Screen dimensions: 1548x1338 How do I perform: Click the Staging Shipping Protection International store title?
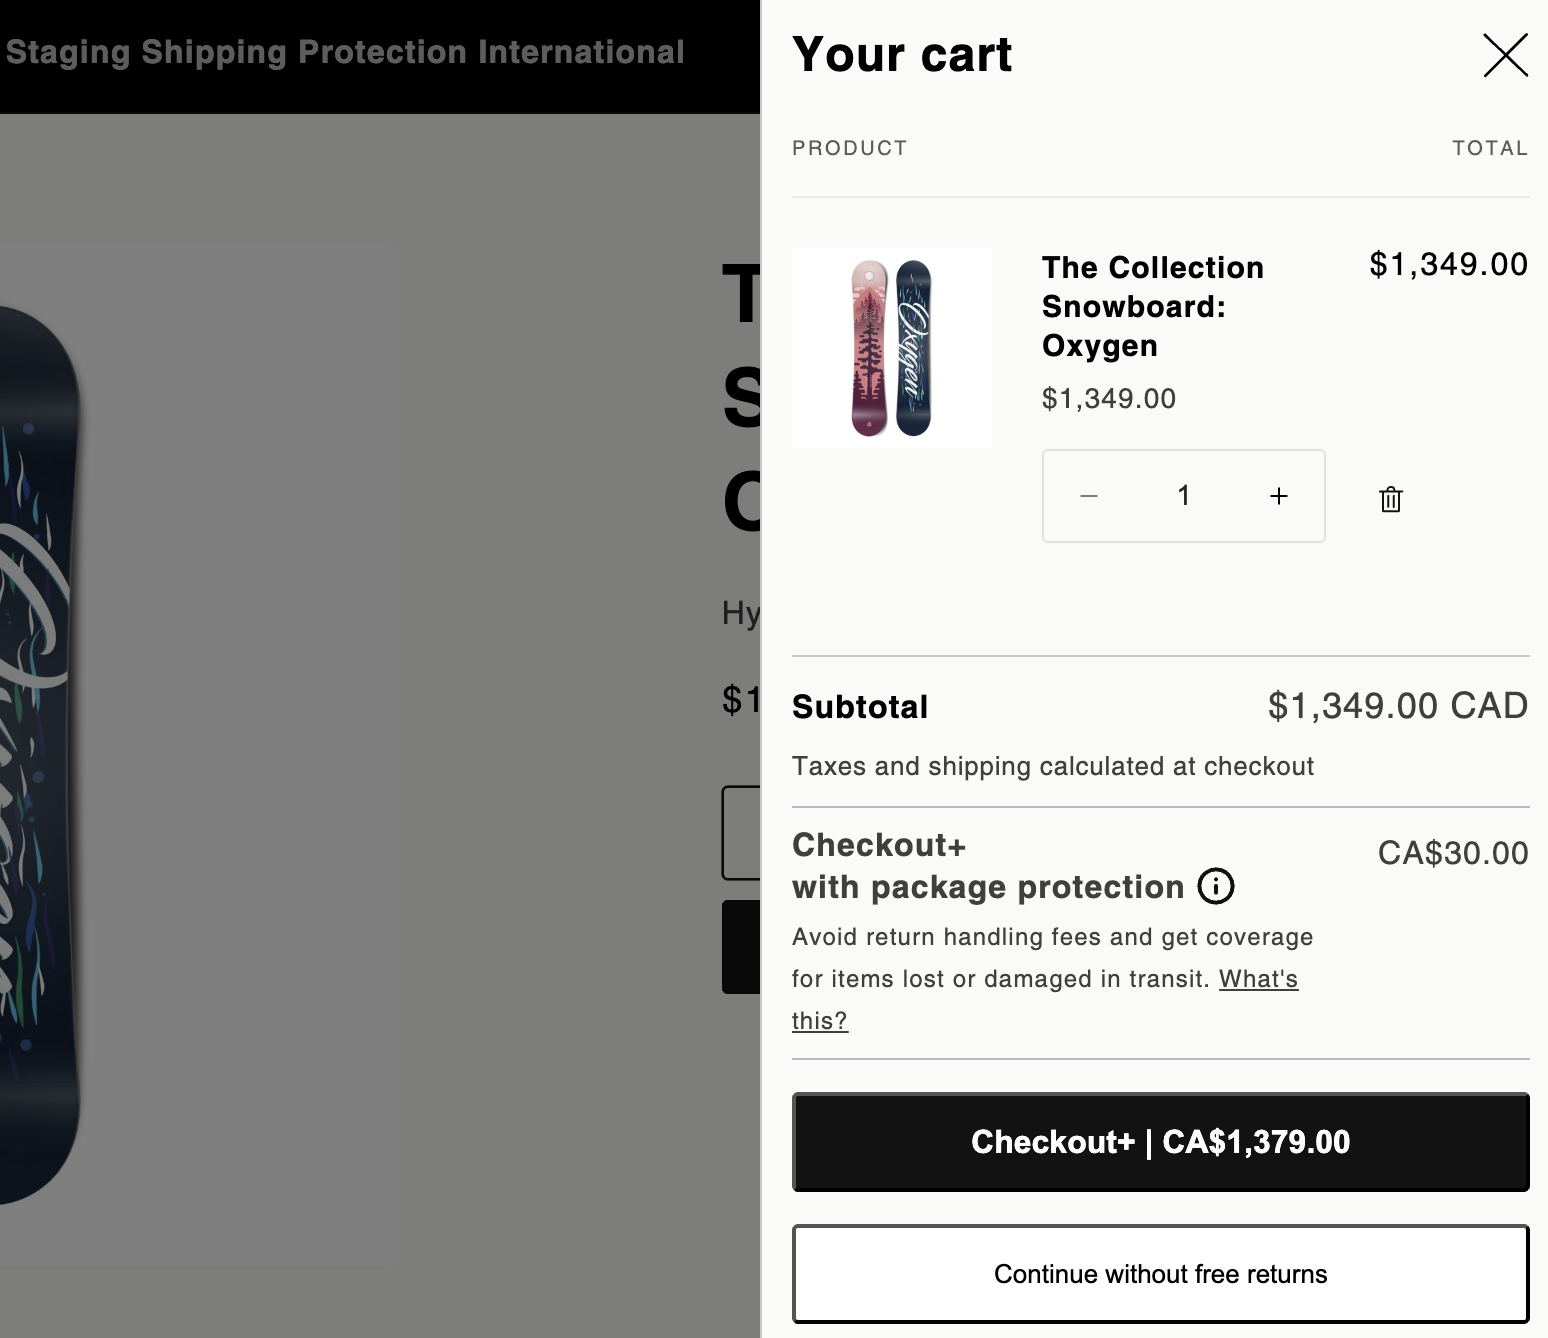pos(345,52)
